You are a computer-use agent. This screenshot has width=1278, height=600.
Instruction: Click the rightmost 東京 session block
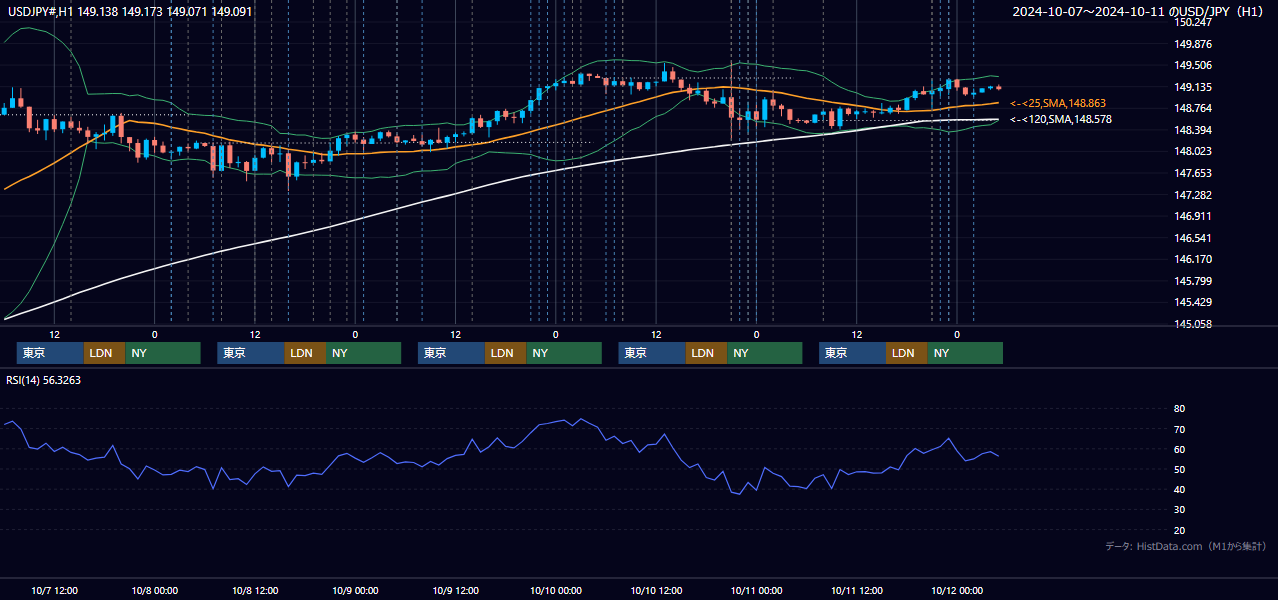click(852, 353)
